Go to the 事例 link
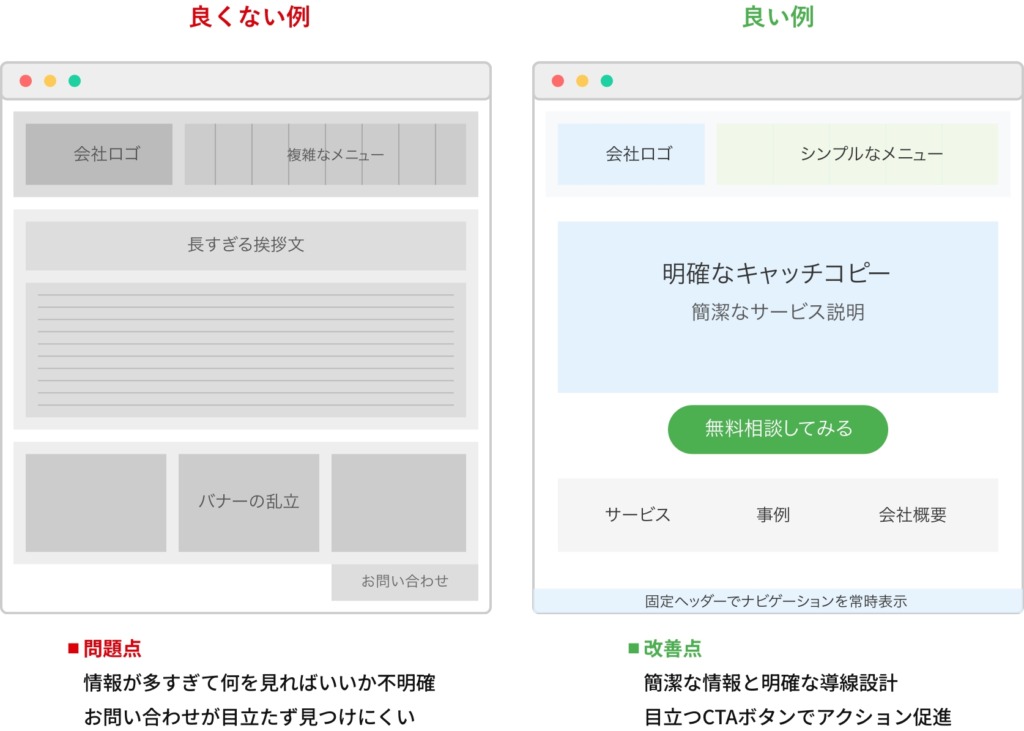This screenshot has height=731, width=1024. click(773, 515)
